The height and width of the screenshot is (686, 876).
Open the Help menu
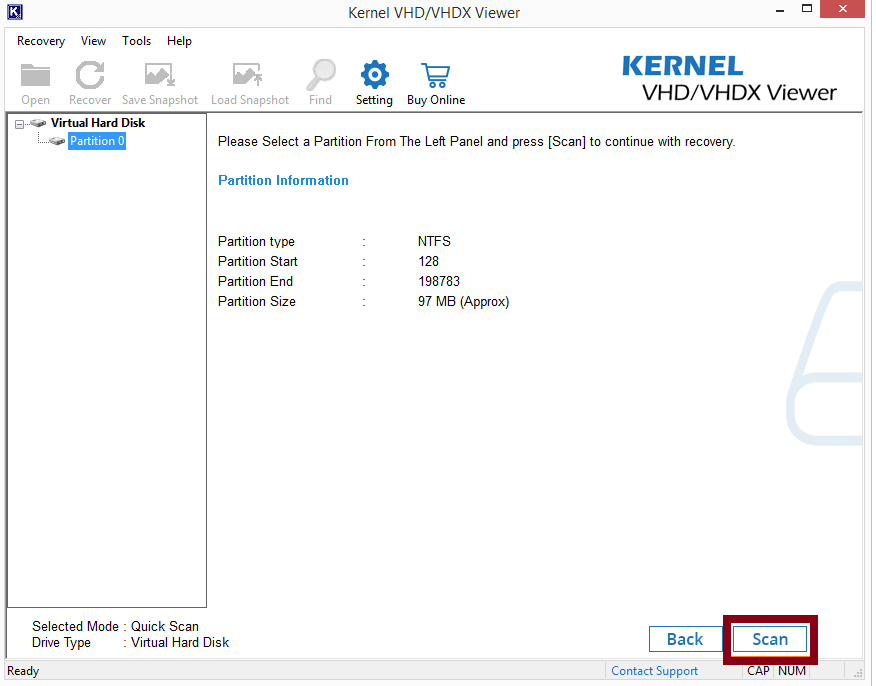[179, 41]
